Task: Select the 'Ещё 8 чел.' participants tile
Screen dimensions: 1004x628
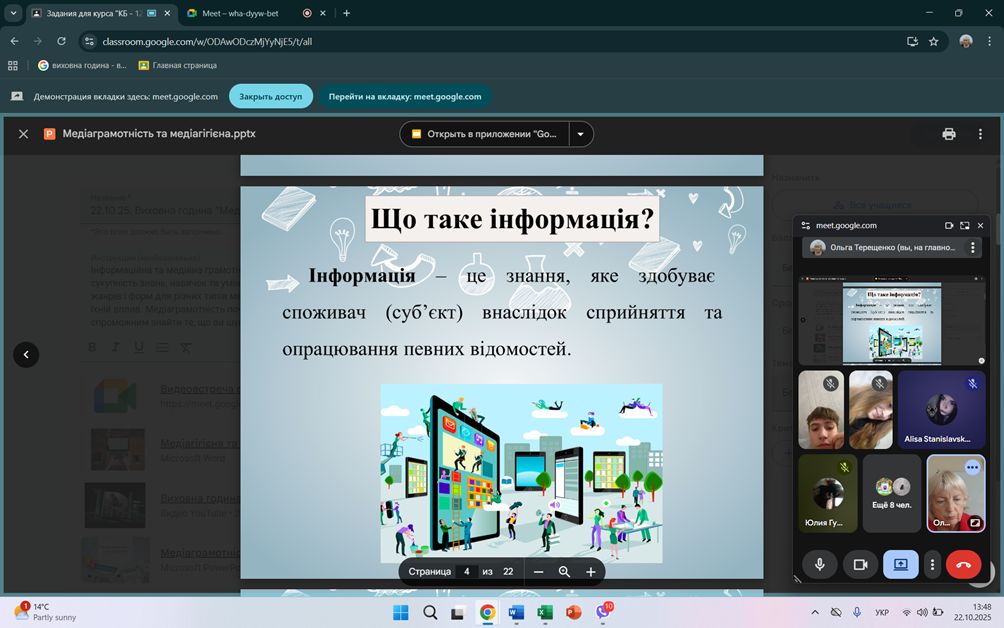Action: [x=891, y=494]
